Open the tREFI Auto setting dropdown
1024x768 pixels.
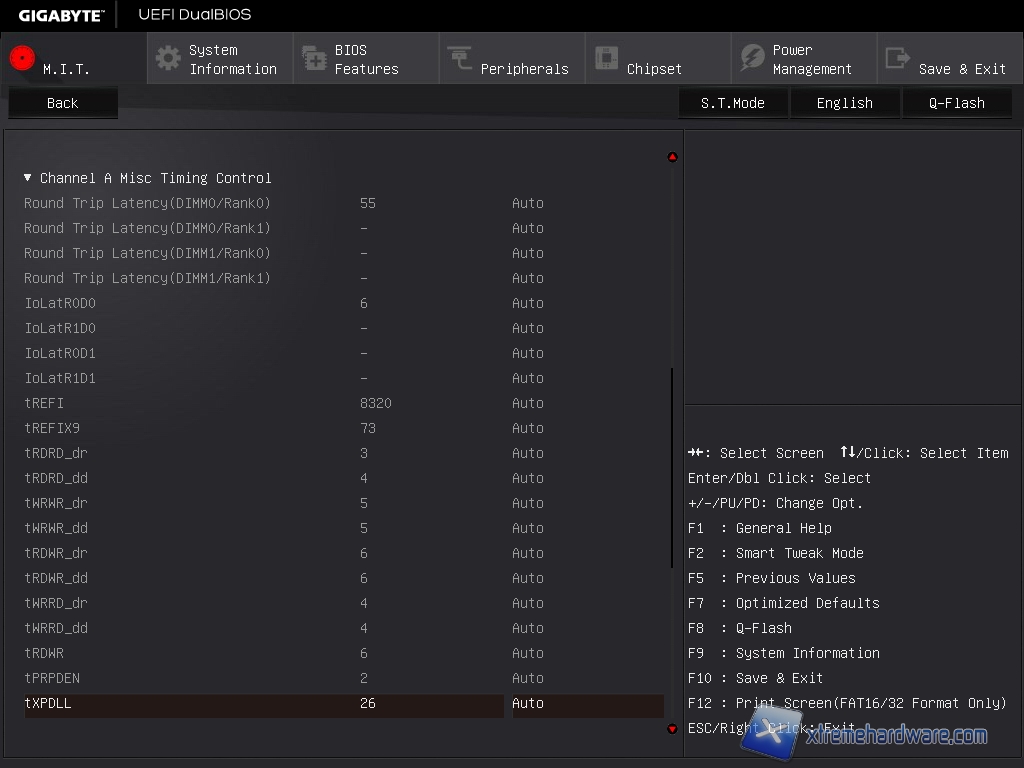pos(528,403)
